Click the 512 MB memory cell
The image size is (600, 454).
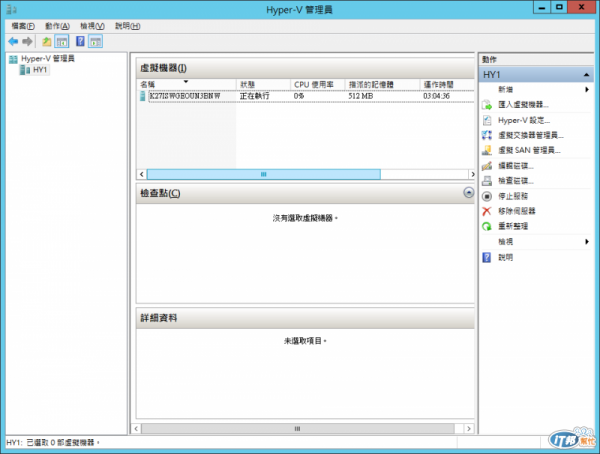(360, 96)
